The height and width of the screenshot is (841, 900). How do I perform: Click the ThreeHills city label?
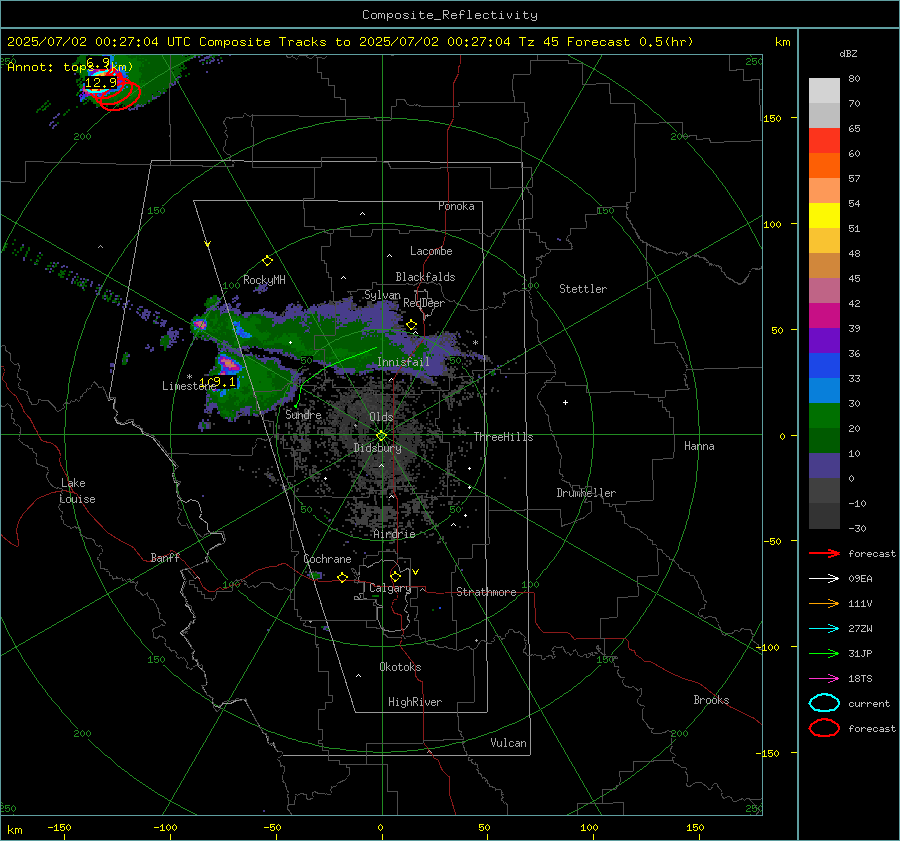[x=503, y=437]
